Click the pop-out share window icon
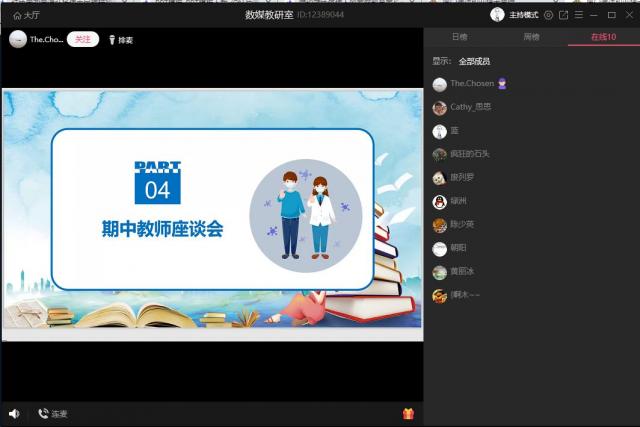 (563, 15)
